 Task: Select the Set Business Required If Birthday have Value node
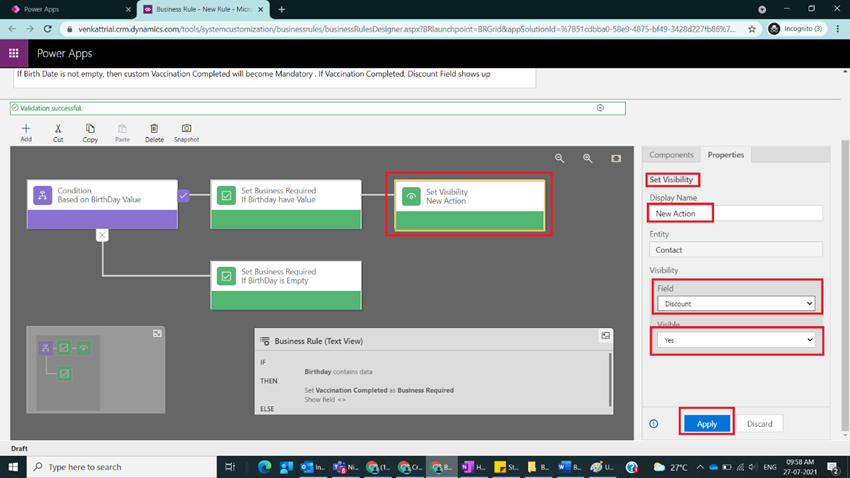pyautogui.click(x=286, y=204)
